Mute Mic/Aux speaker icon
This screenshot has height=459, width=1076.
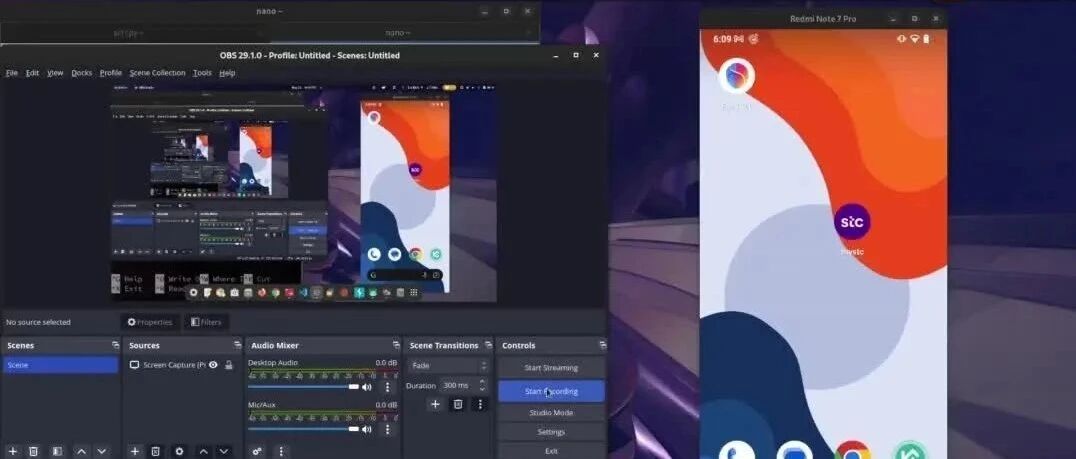pos(367,429)
